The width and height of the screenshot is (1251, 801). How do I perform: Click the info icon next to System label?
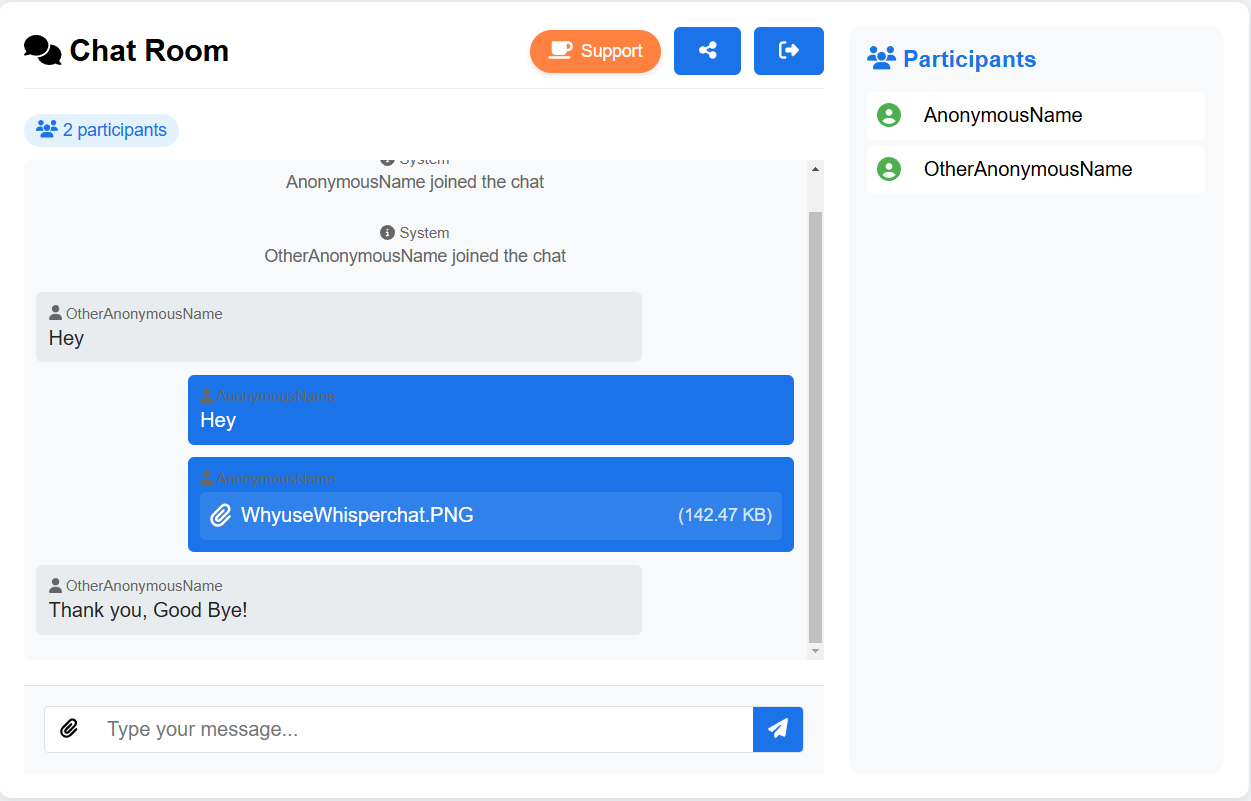(387, 233)
